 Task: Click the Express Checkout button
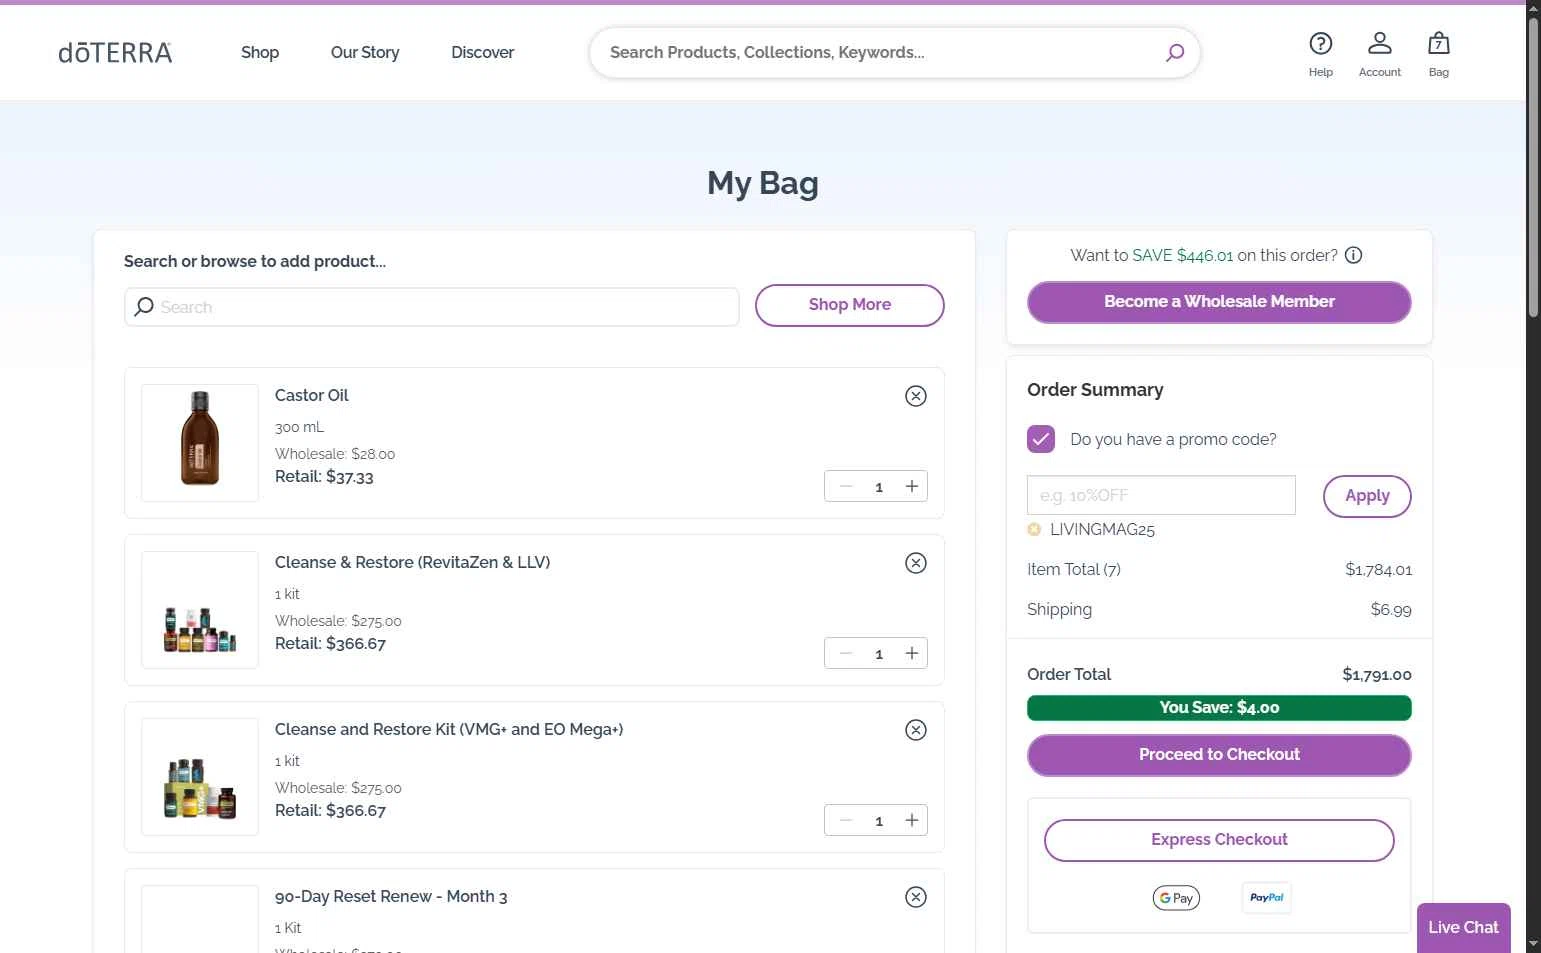click(1219, 840)
